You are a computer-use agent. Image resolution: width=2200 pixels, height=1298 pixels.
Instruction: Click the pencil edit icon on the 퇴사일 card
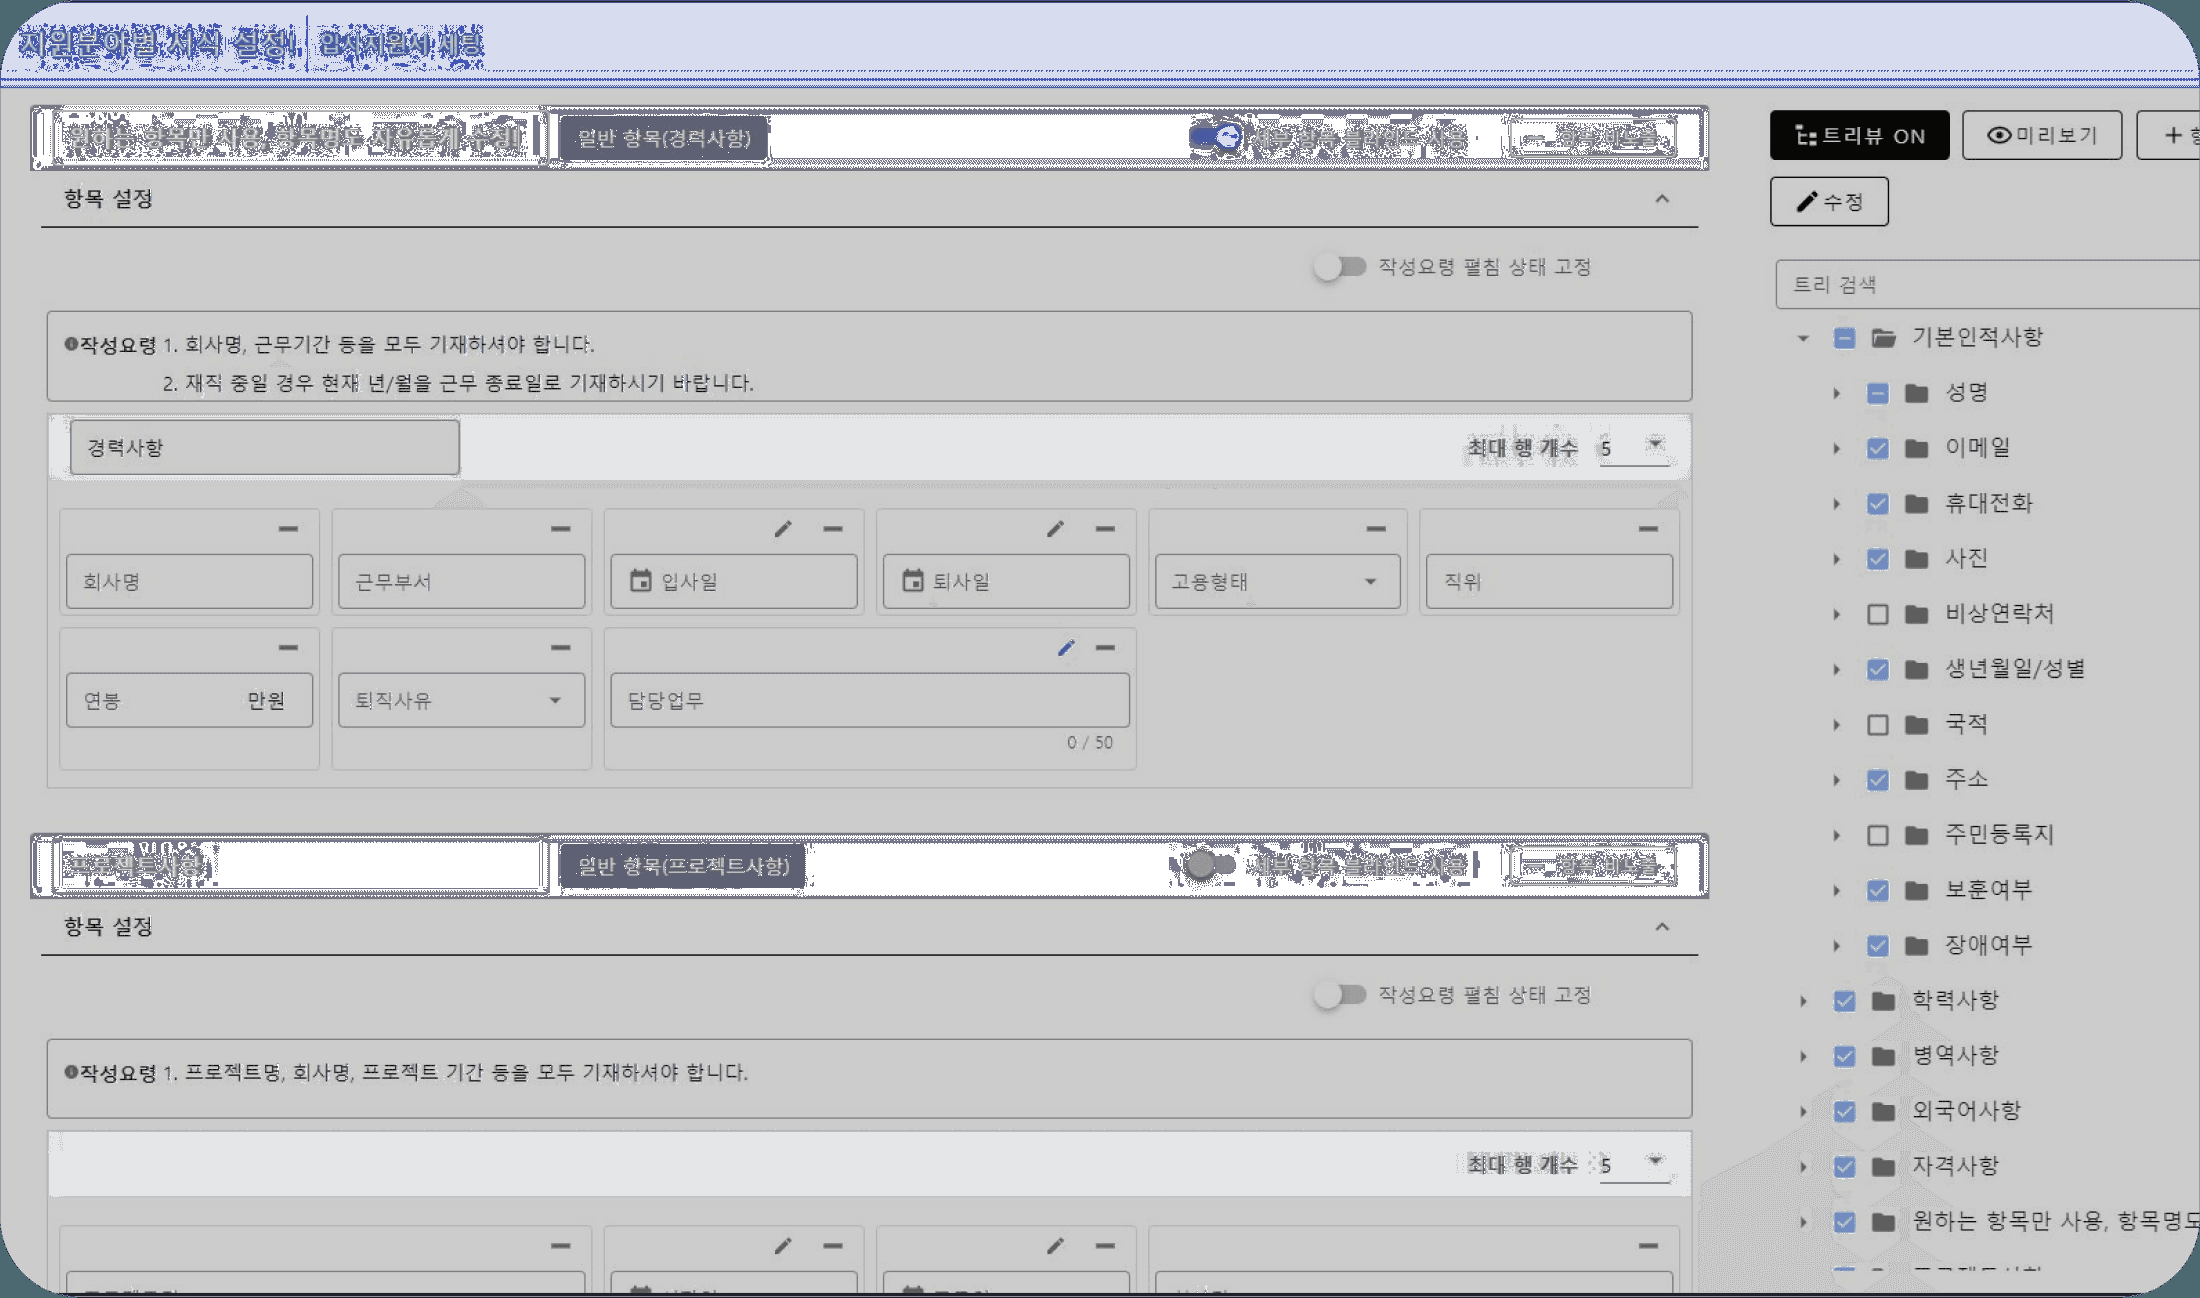point(1055,529)
